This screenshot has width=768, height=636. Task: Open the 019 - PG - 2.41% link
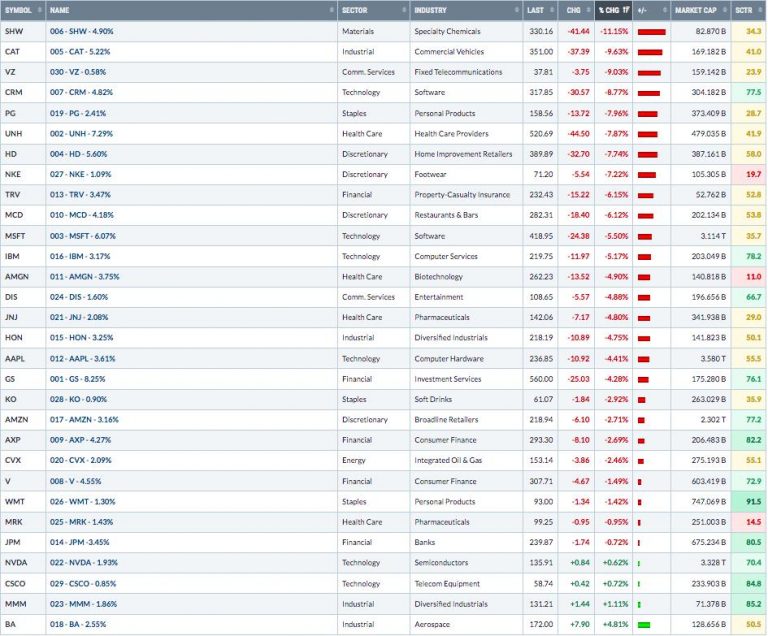coord(78,113)
